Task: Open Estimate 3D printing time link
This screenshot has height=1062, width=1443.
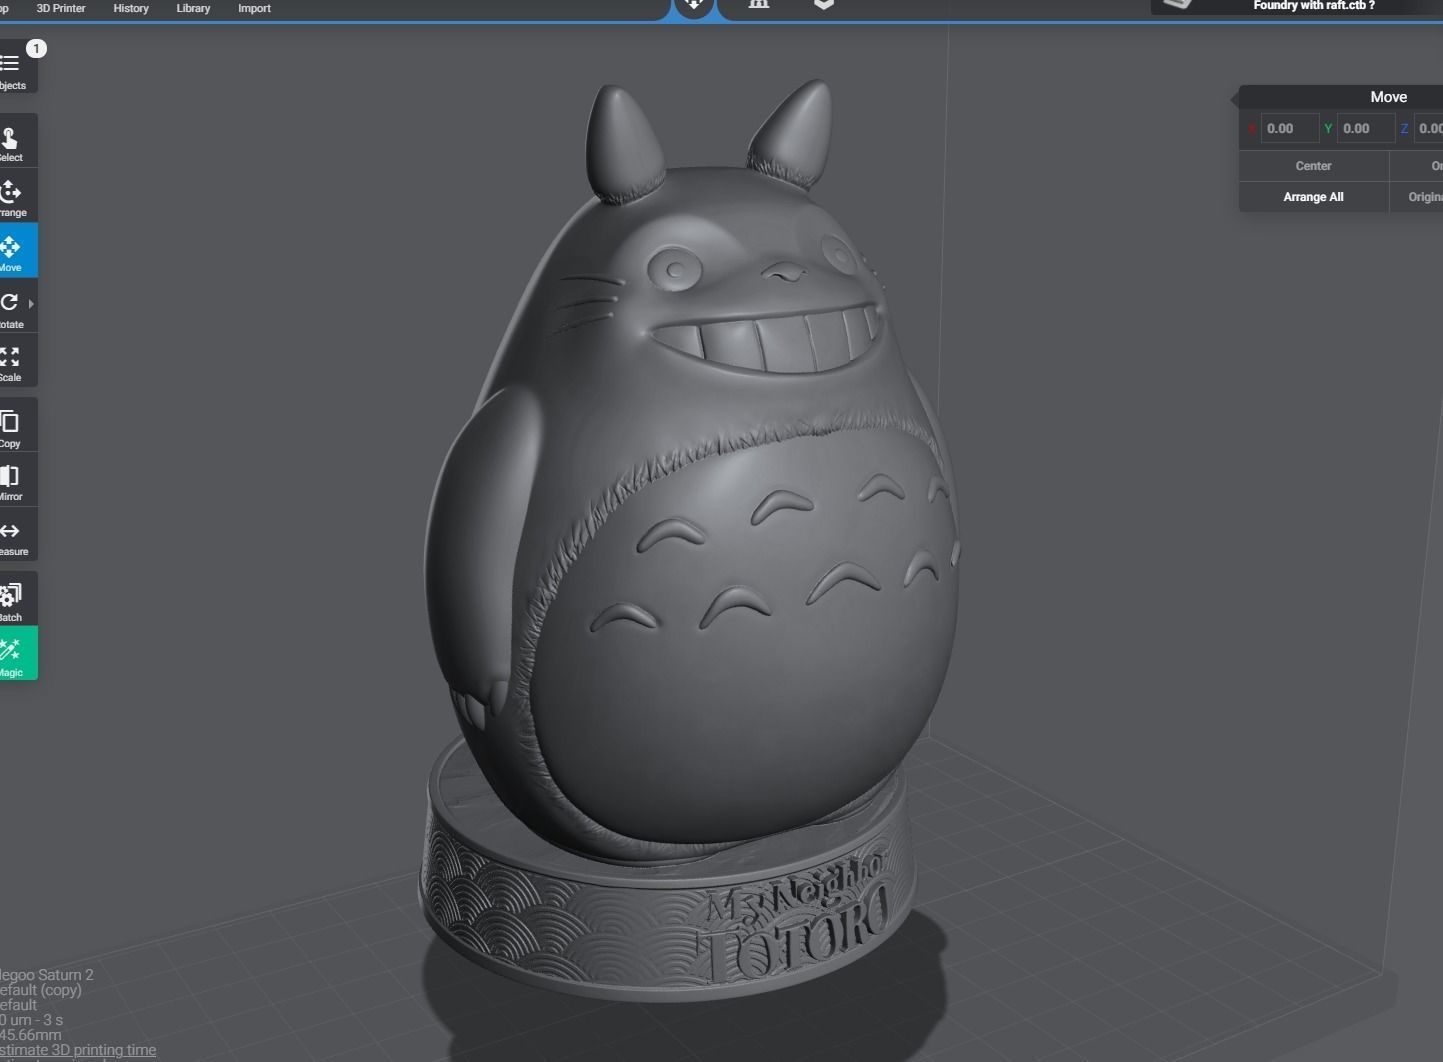Action: click(78, 1050)
